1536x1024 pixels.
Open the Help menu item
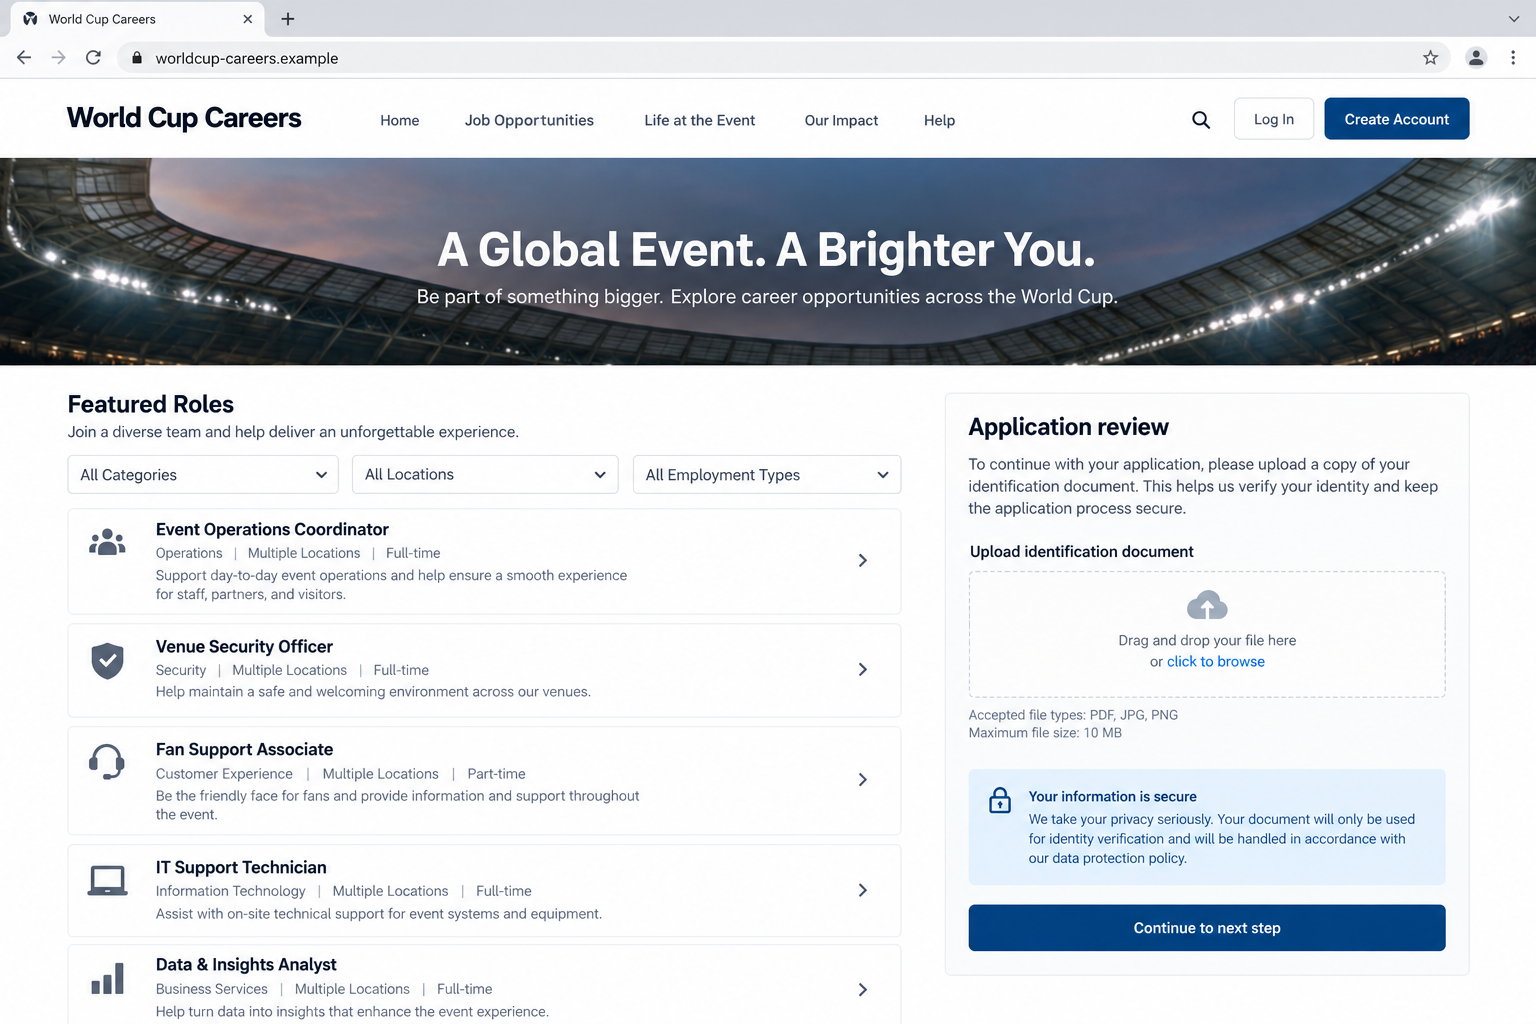[939, 120]
